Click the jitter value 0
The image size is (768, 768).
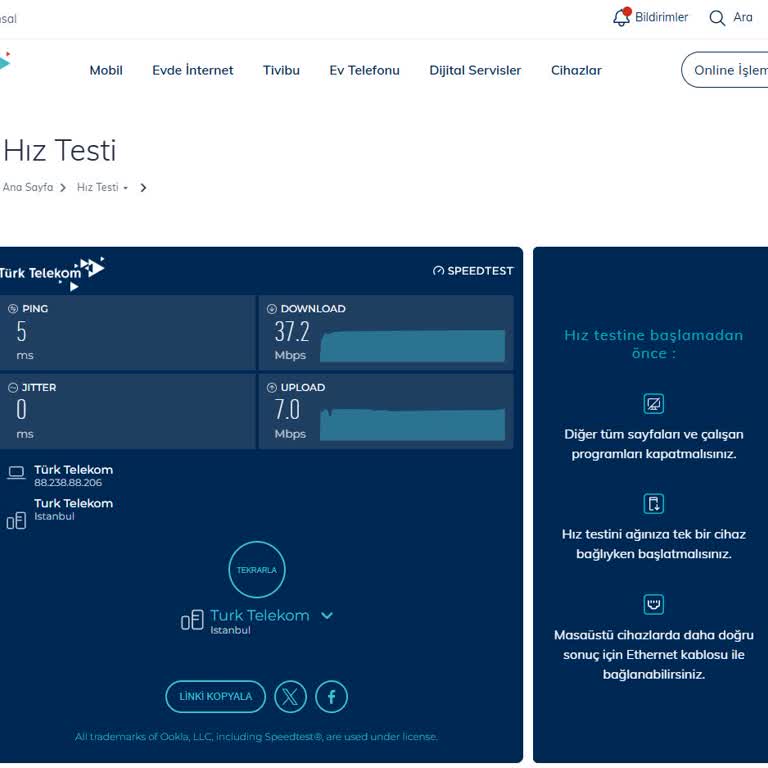(x=22, y=410)
